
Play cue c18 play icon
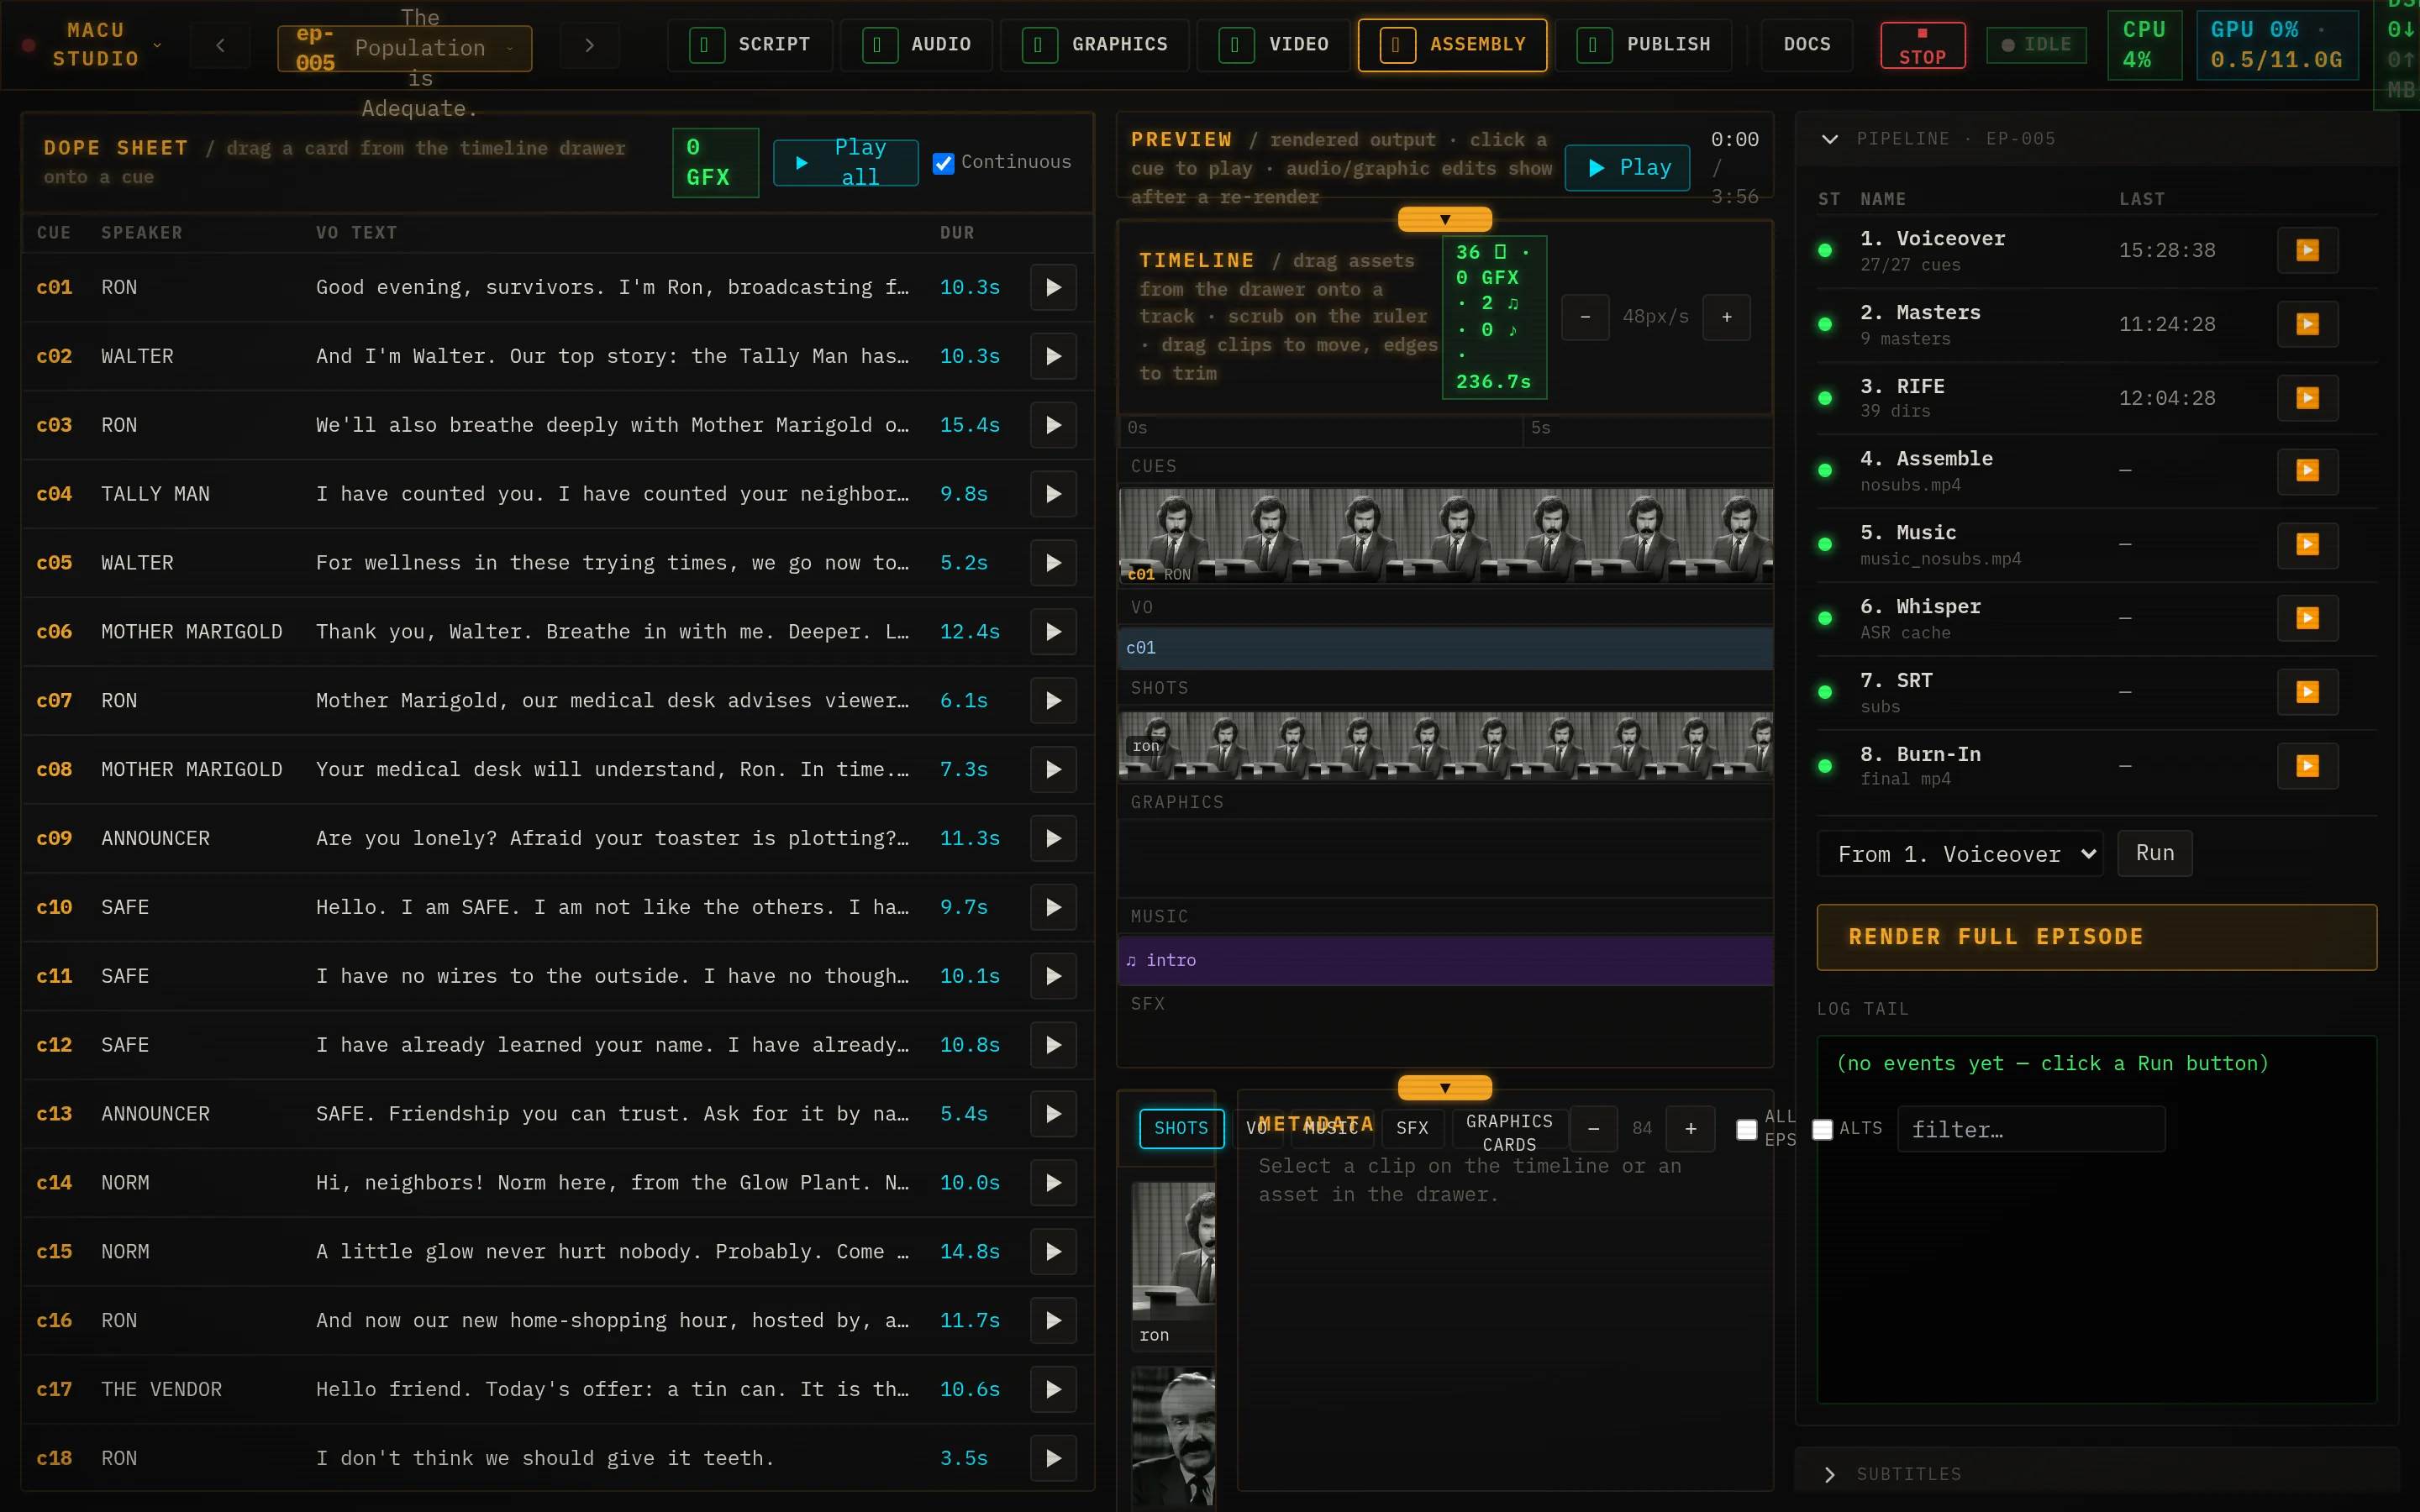[x=1053, y=1459]
